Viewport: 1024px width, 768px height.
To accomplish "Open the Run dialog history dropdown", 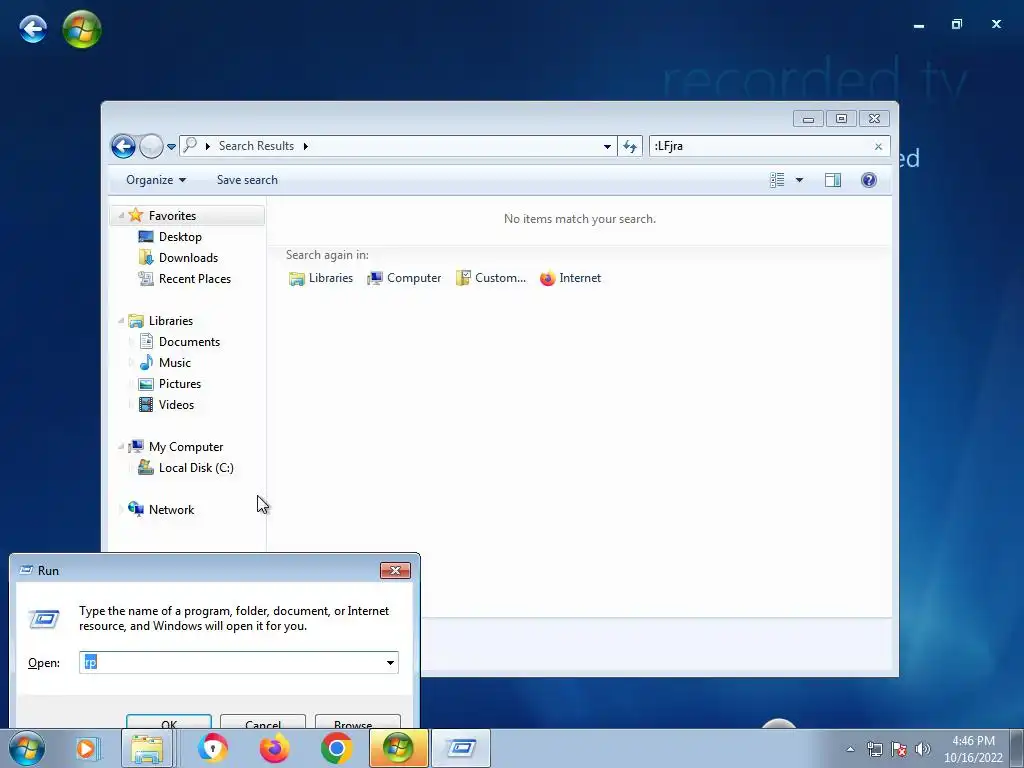I will click(x=391, y=662).
